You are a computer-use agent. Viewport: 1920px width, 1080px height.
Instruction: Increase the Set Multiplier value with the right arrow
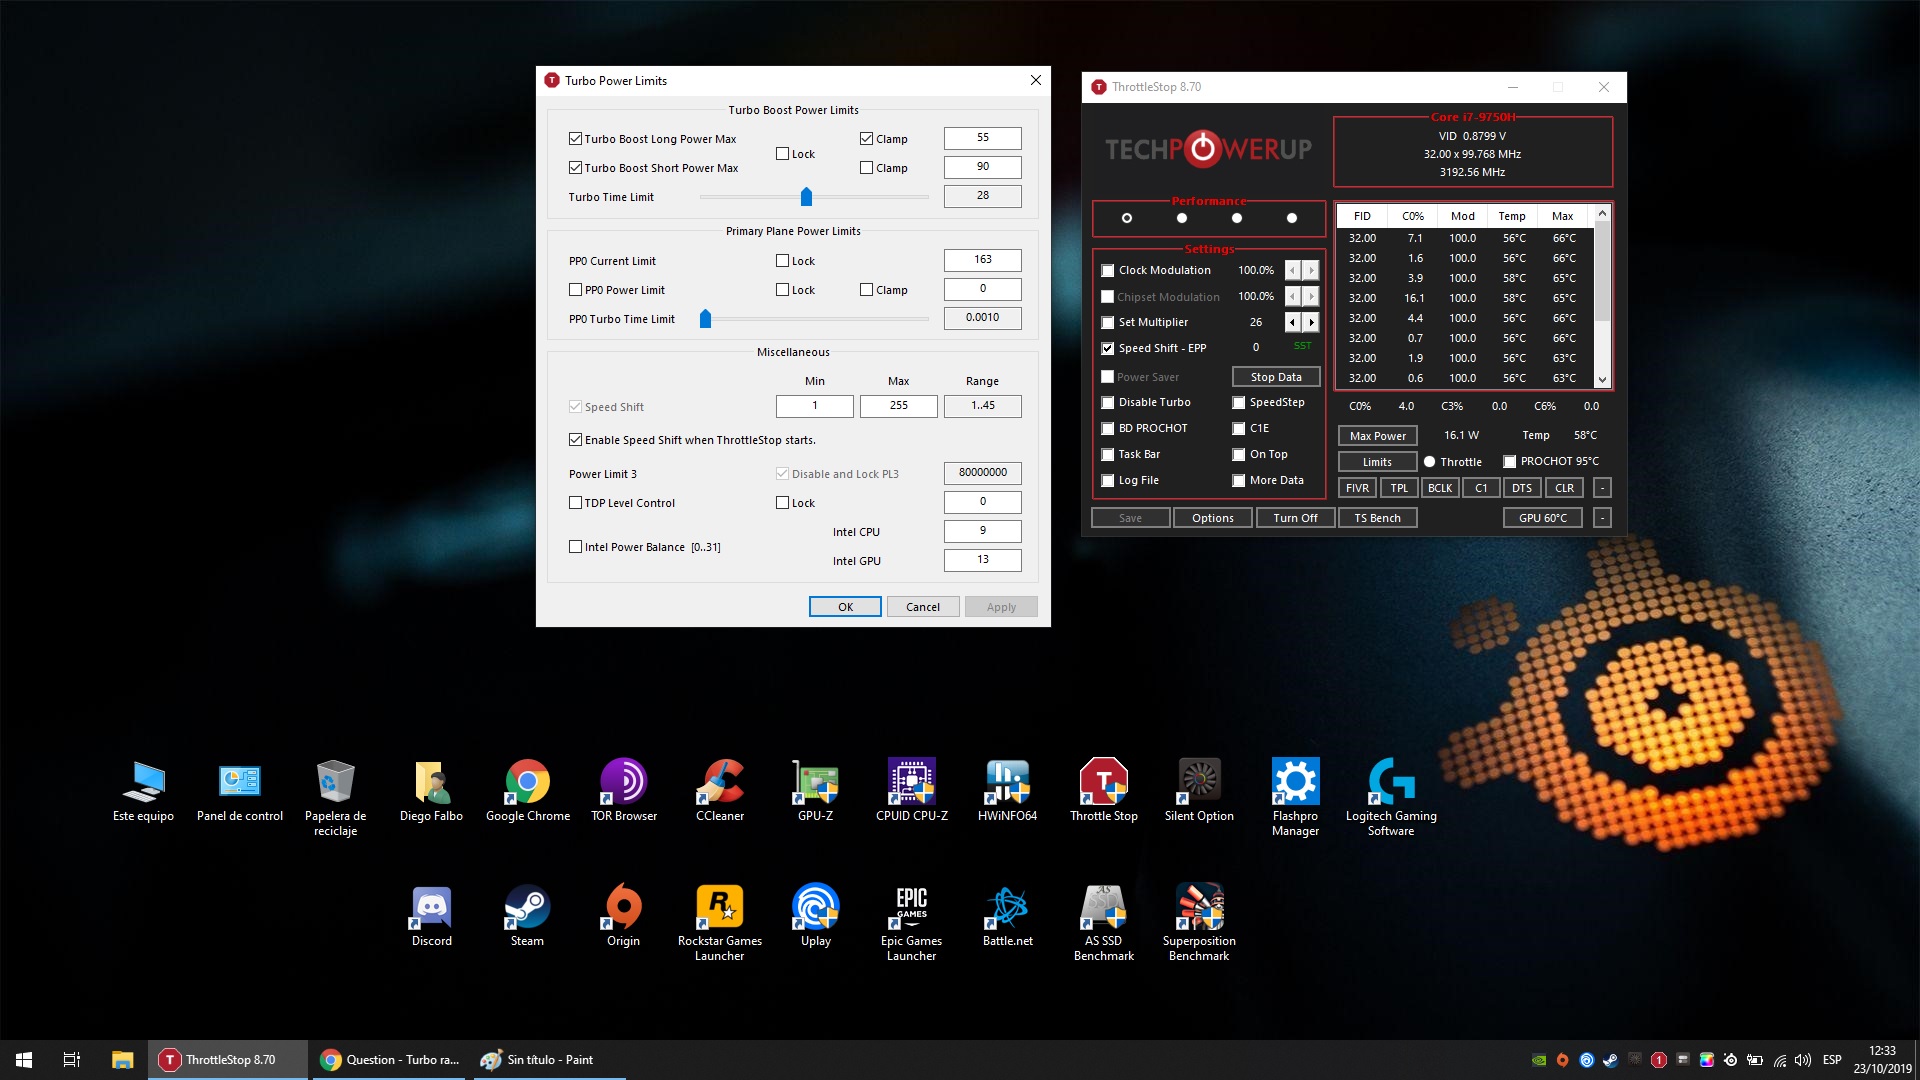click(1312, 322)
